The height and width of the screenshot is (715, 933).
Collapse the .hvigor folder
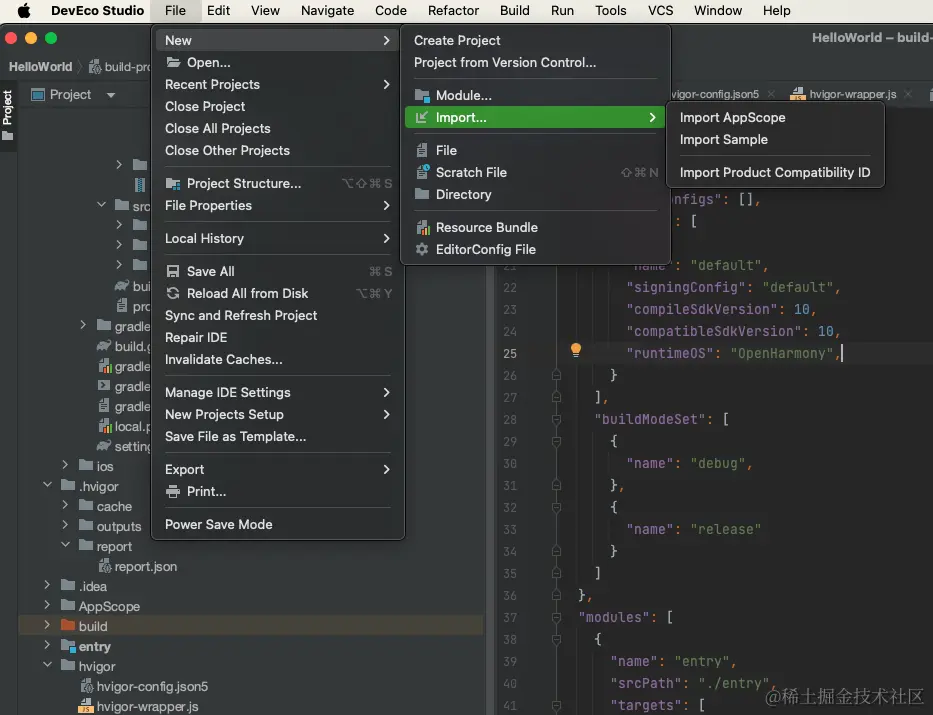tap(48, 485)
